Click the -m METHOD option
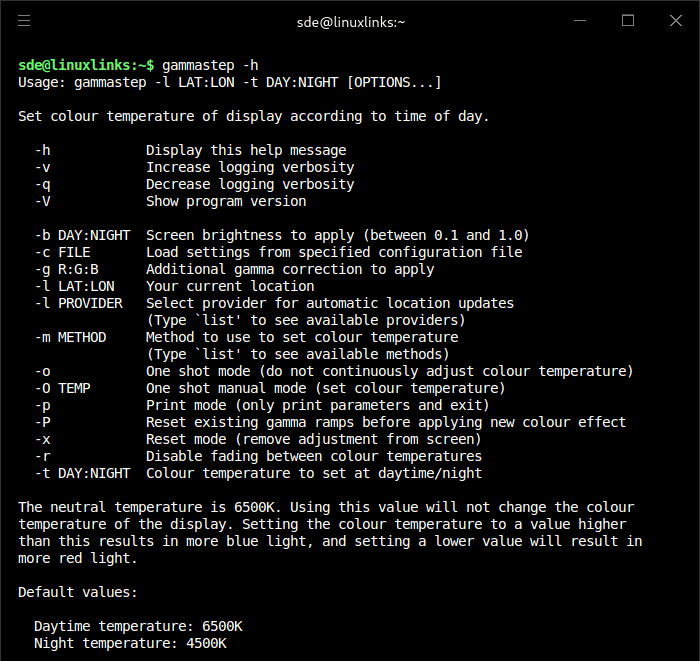 pos(71,337)
